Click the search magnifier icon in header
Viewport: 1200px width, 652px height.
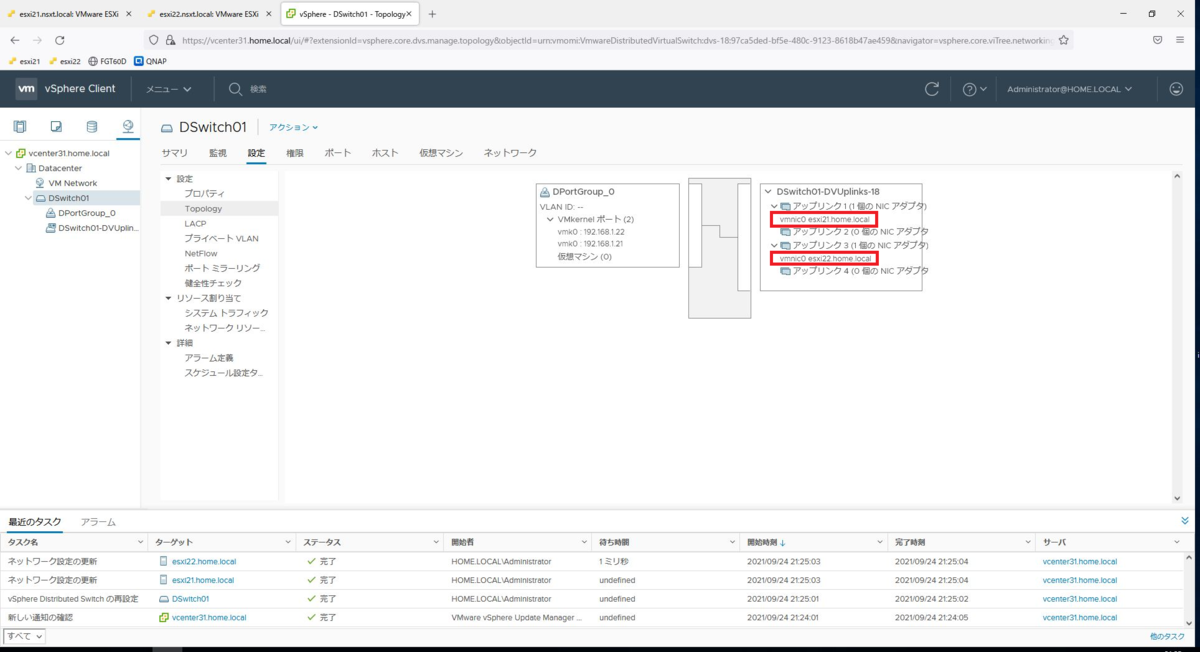[236, 89]
